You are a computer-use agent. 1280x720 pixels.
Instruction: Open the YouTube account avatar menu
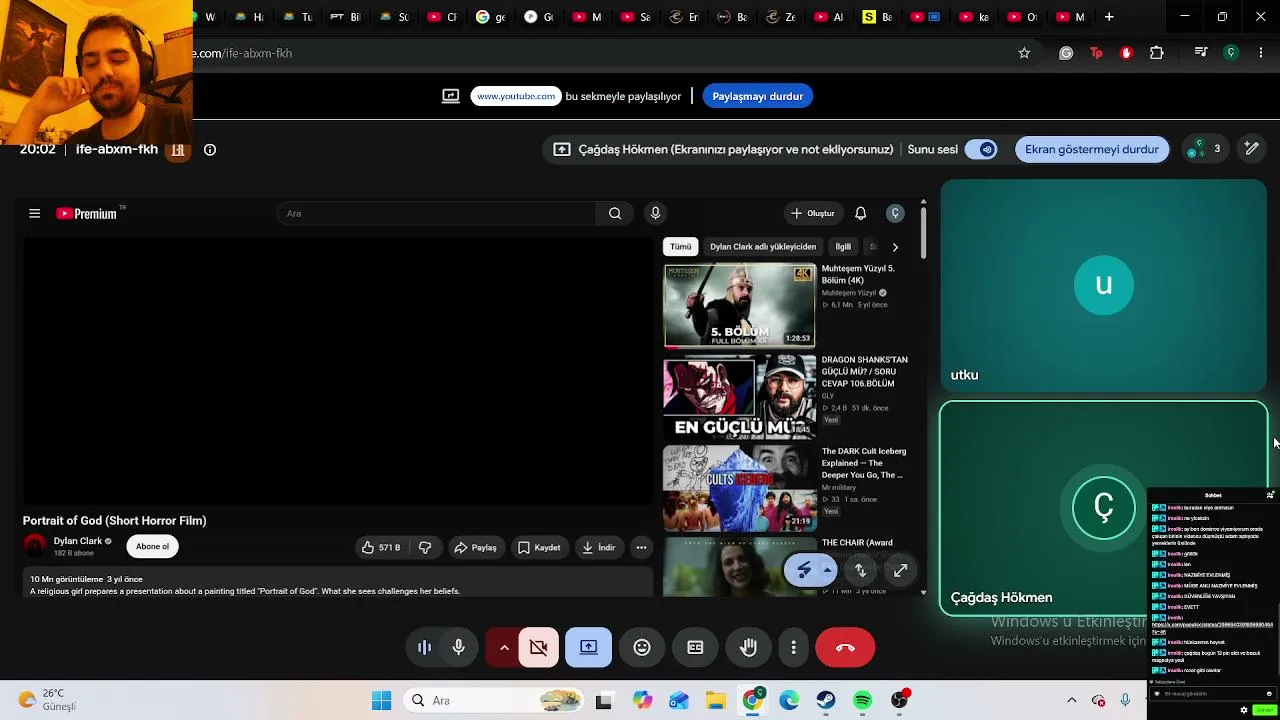895,213
